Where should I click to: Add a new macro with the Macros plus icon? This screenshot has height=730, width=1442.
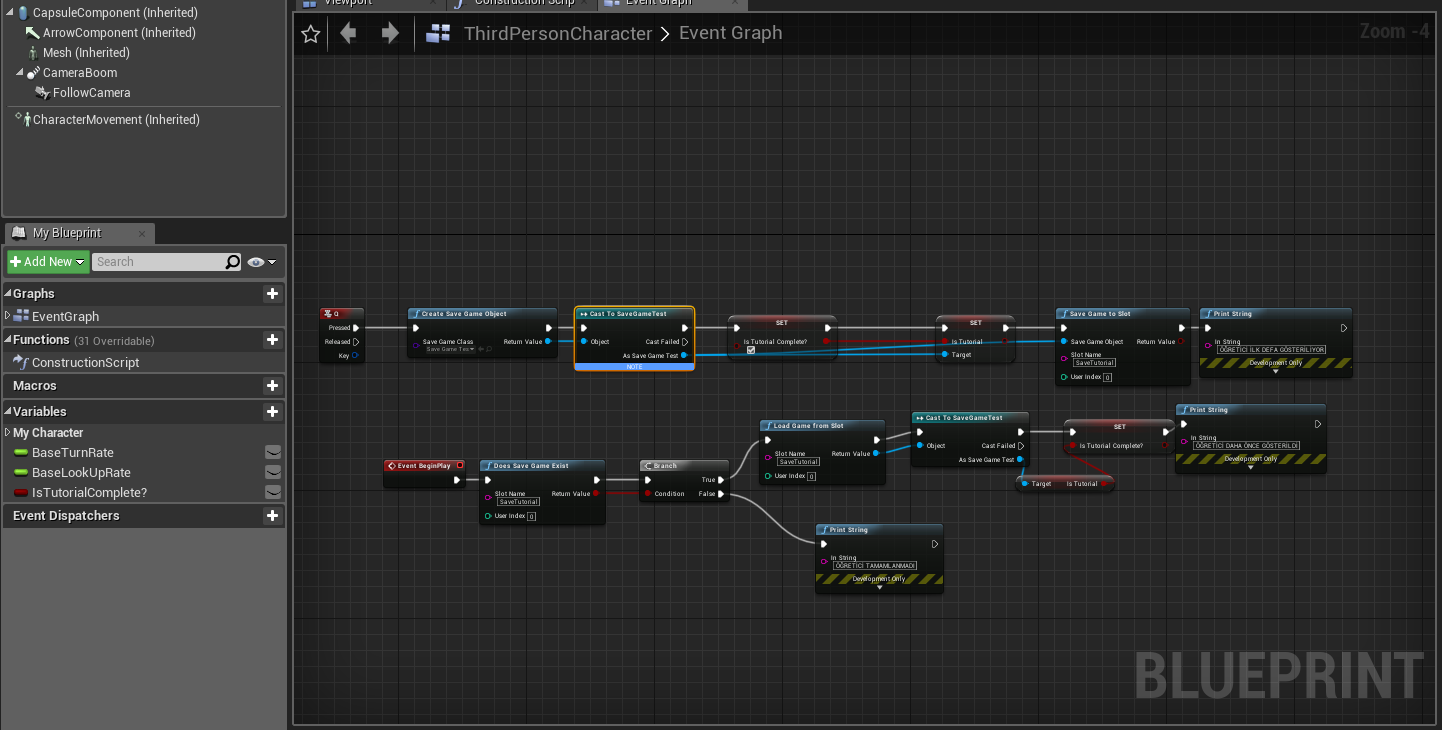271,386
